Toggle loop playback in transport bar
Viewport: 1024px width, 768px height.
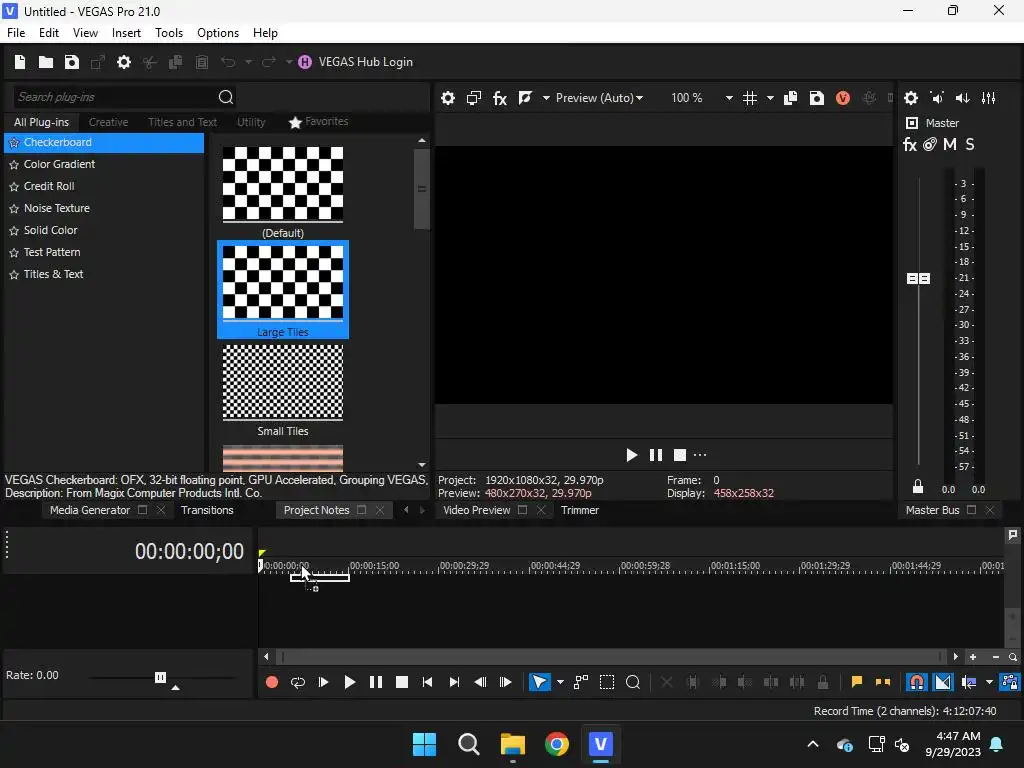pos(298,682)
